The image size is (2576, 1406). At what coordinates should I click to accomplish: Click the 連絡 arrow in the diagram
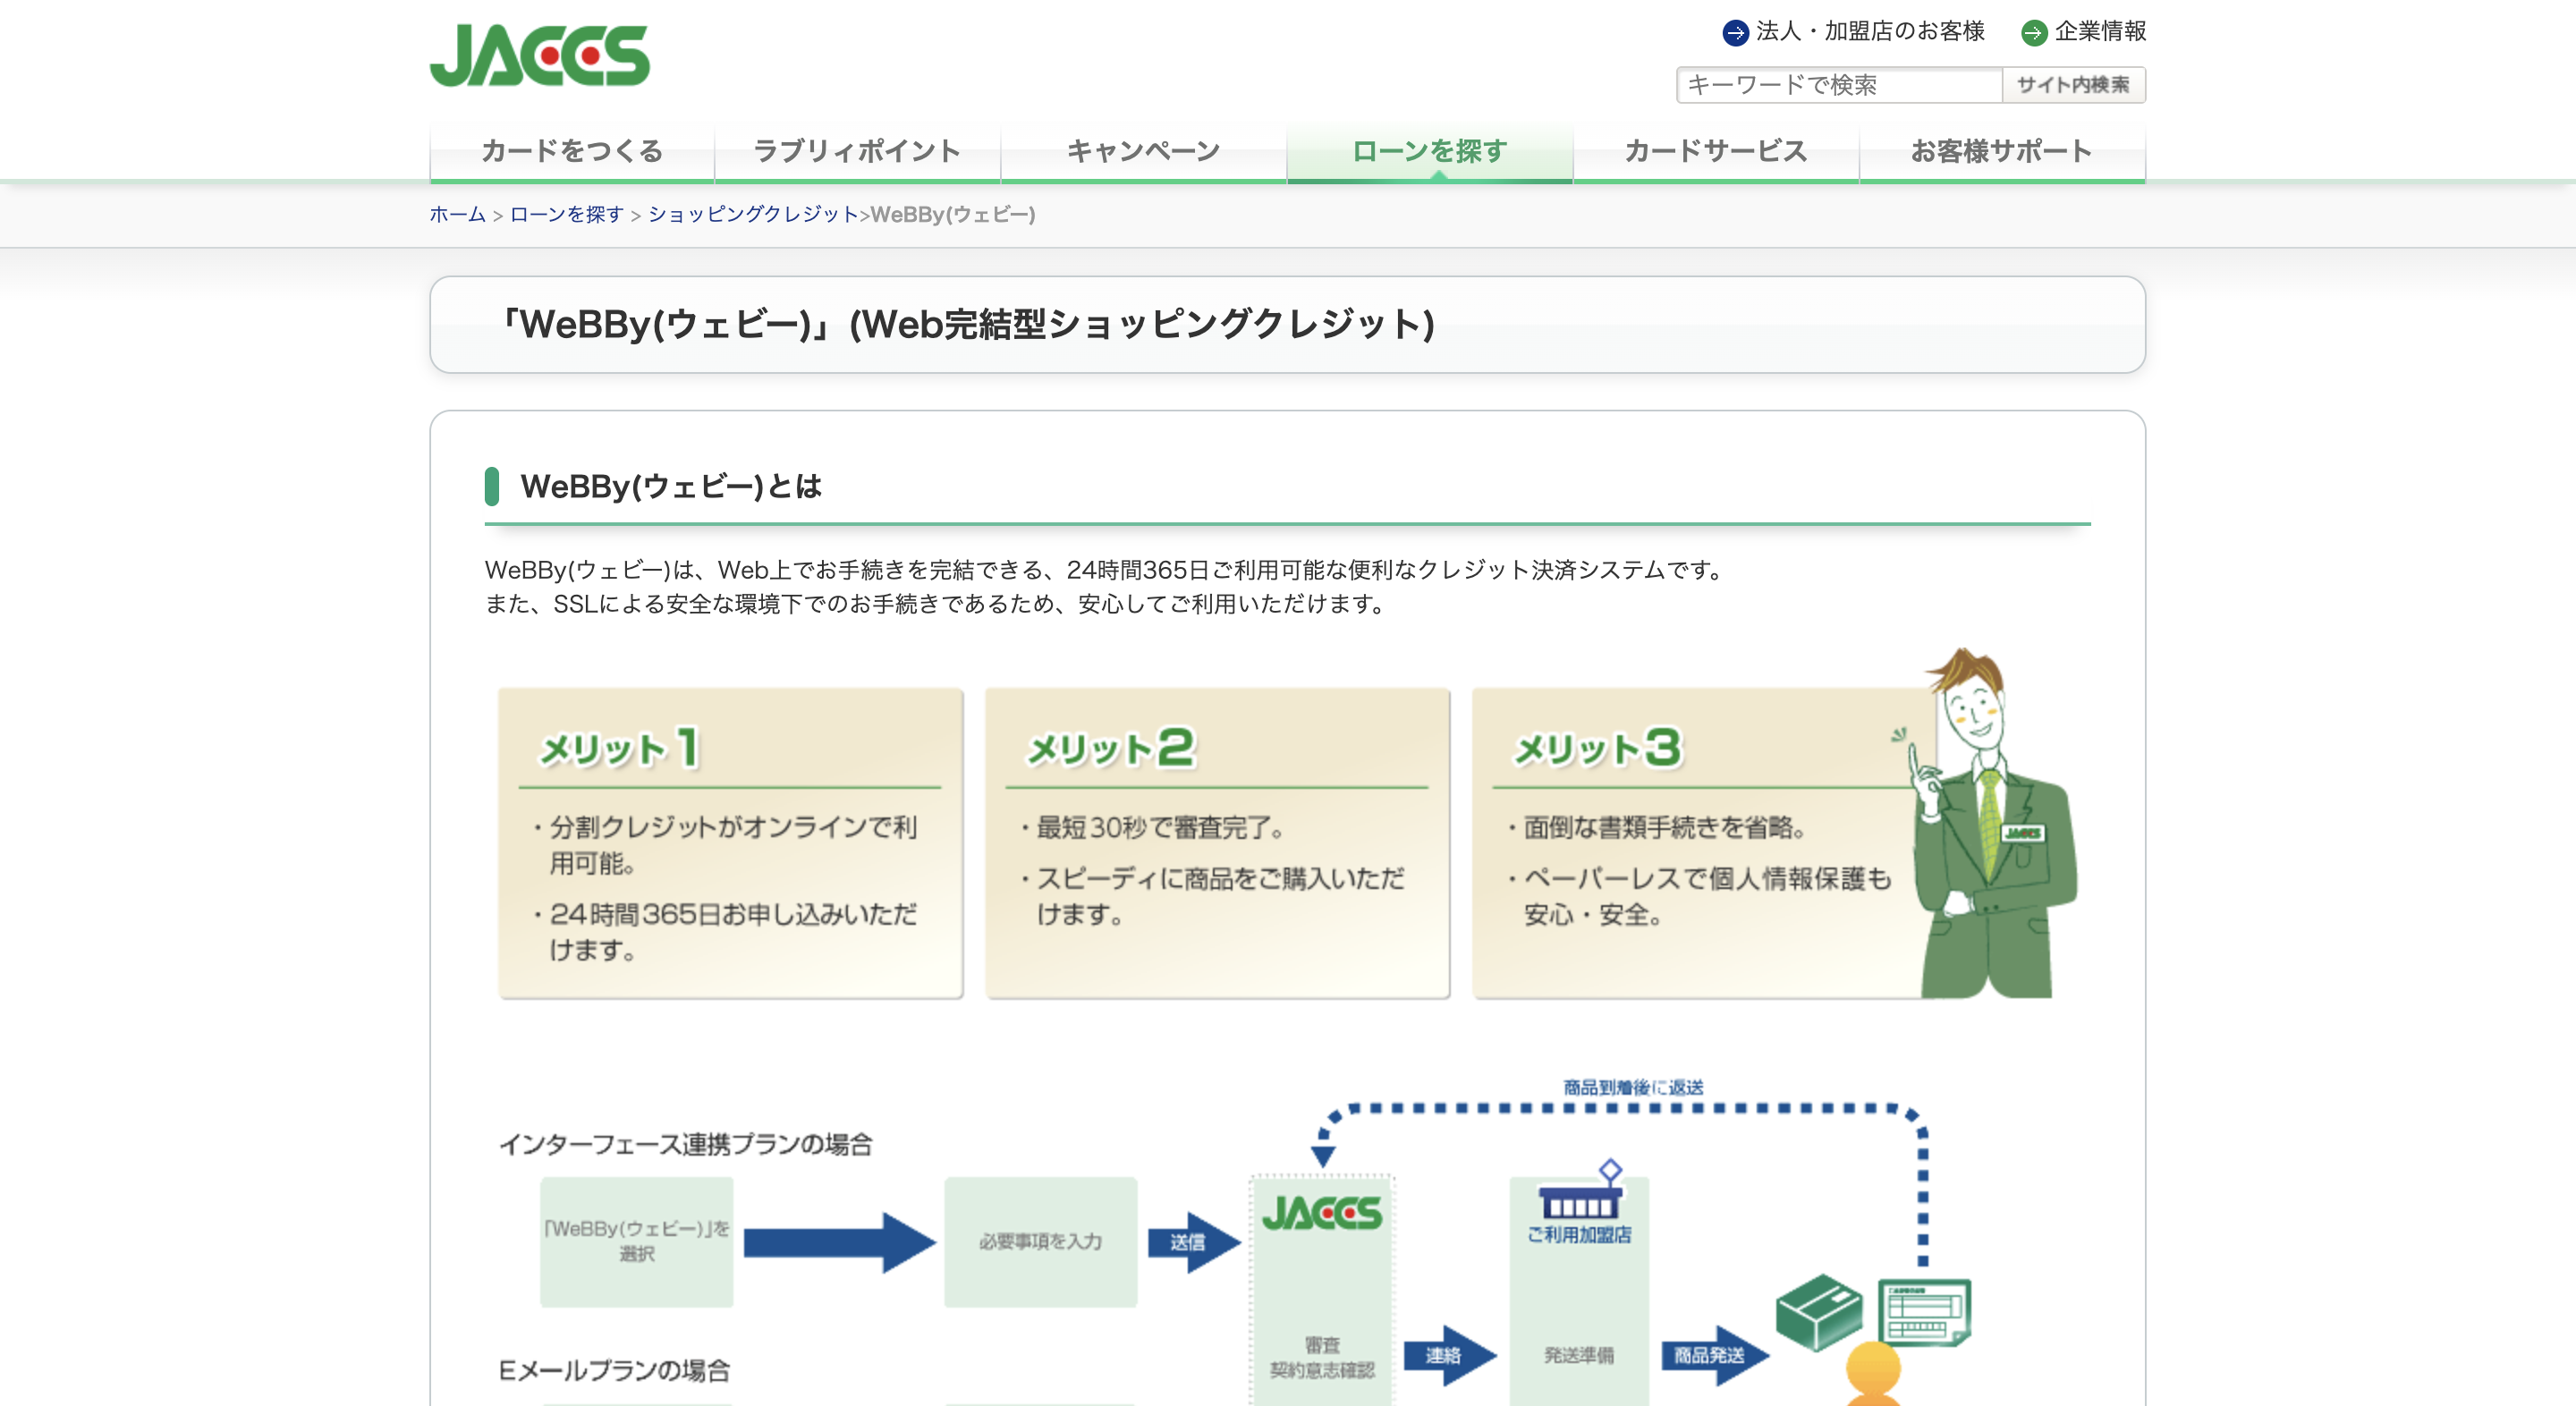(x=1450, y=1356)
